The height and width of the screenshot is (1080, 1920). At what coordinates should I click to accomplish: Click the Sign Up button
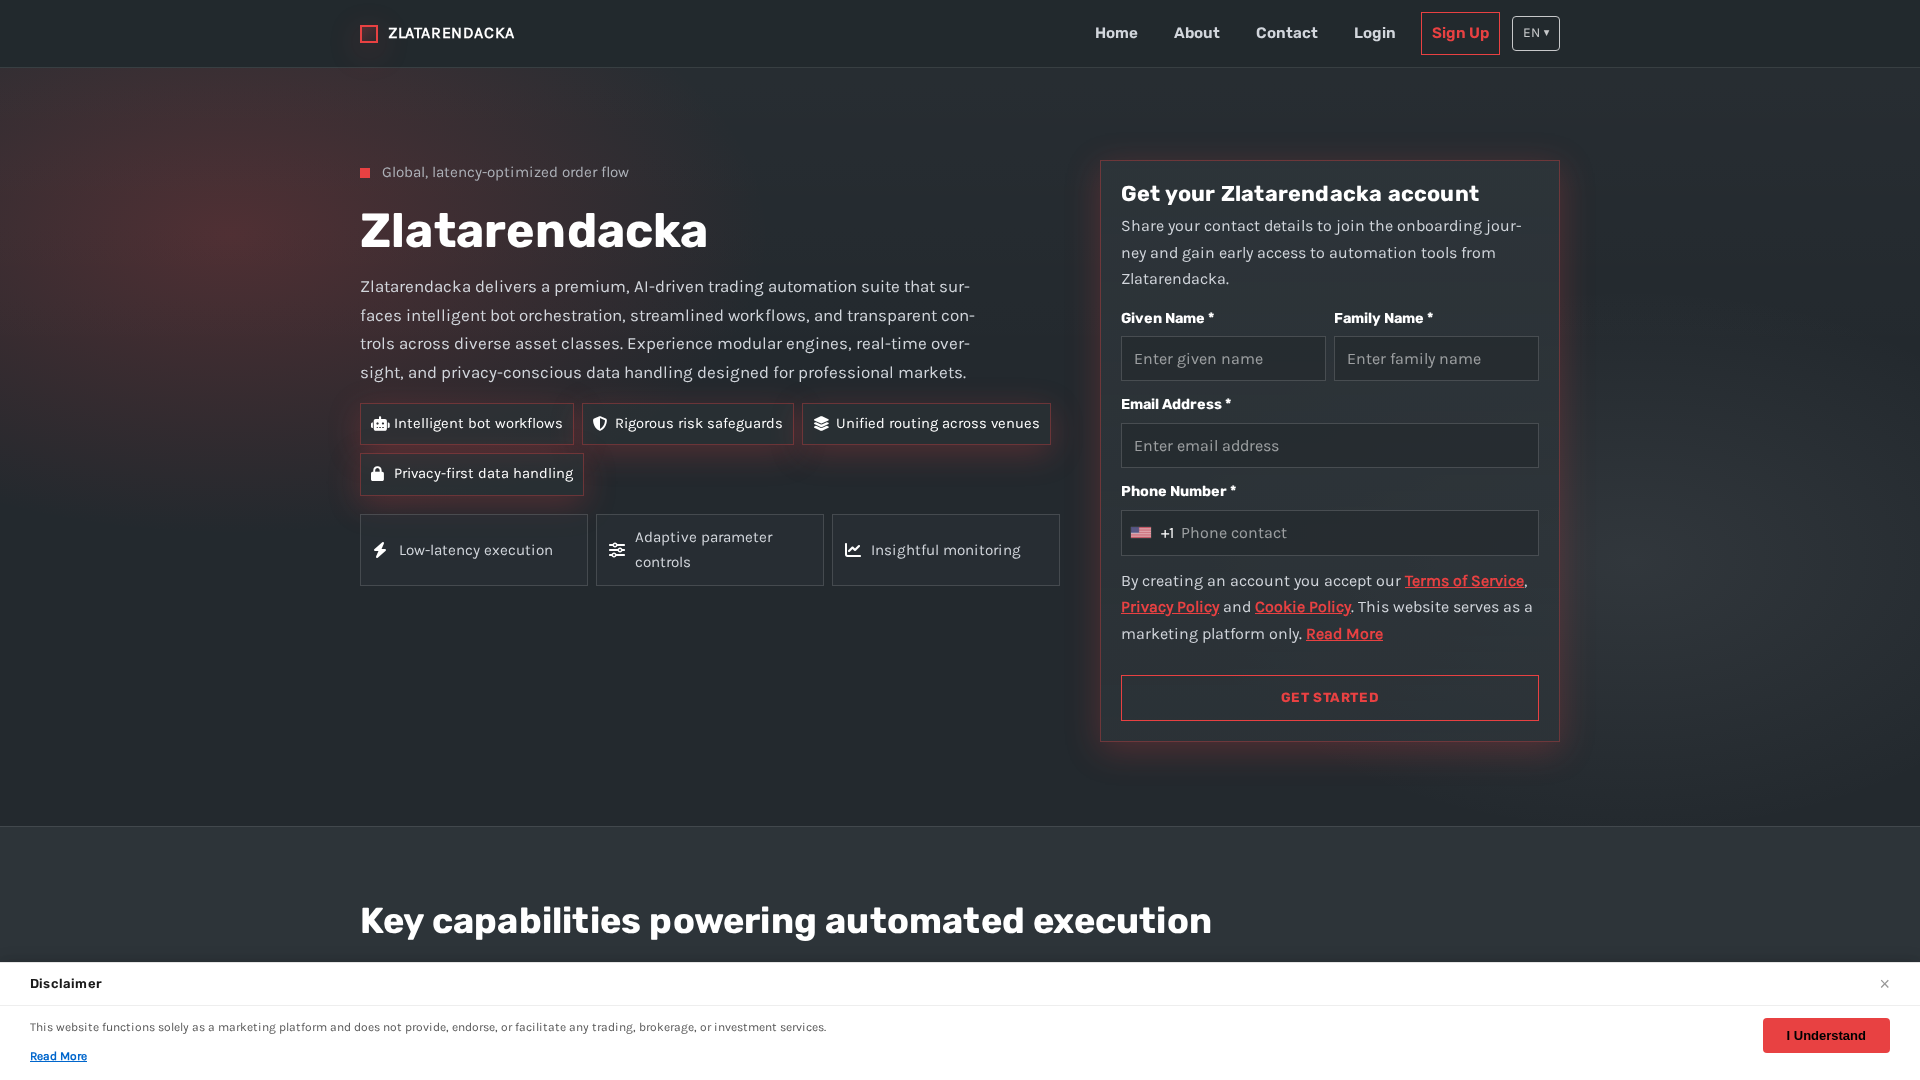(1460, 33)
